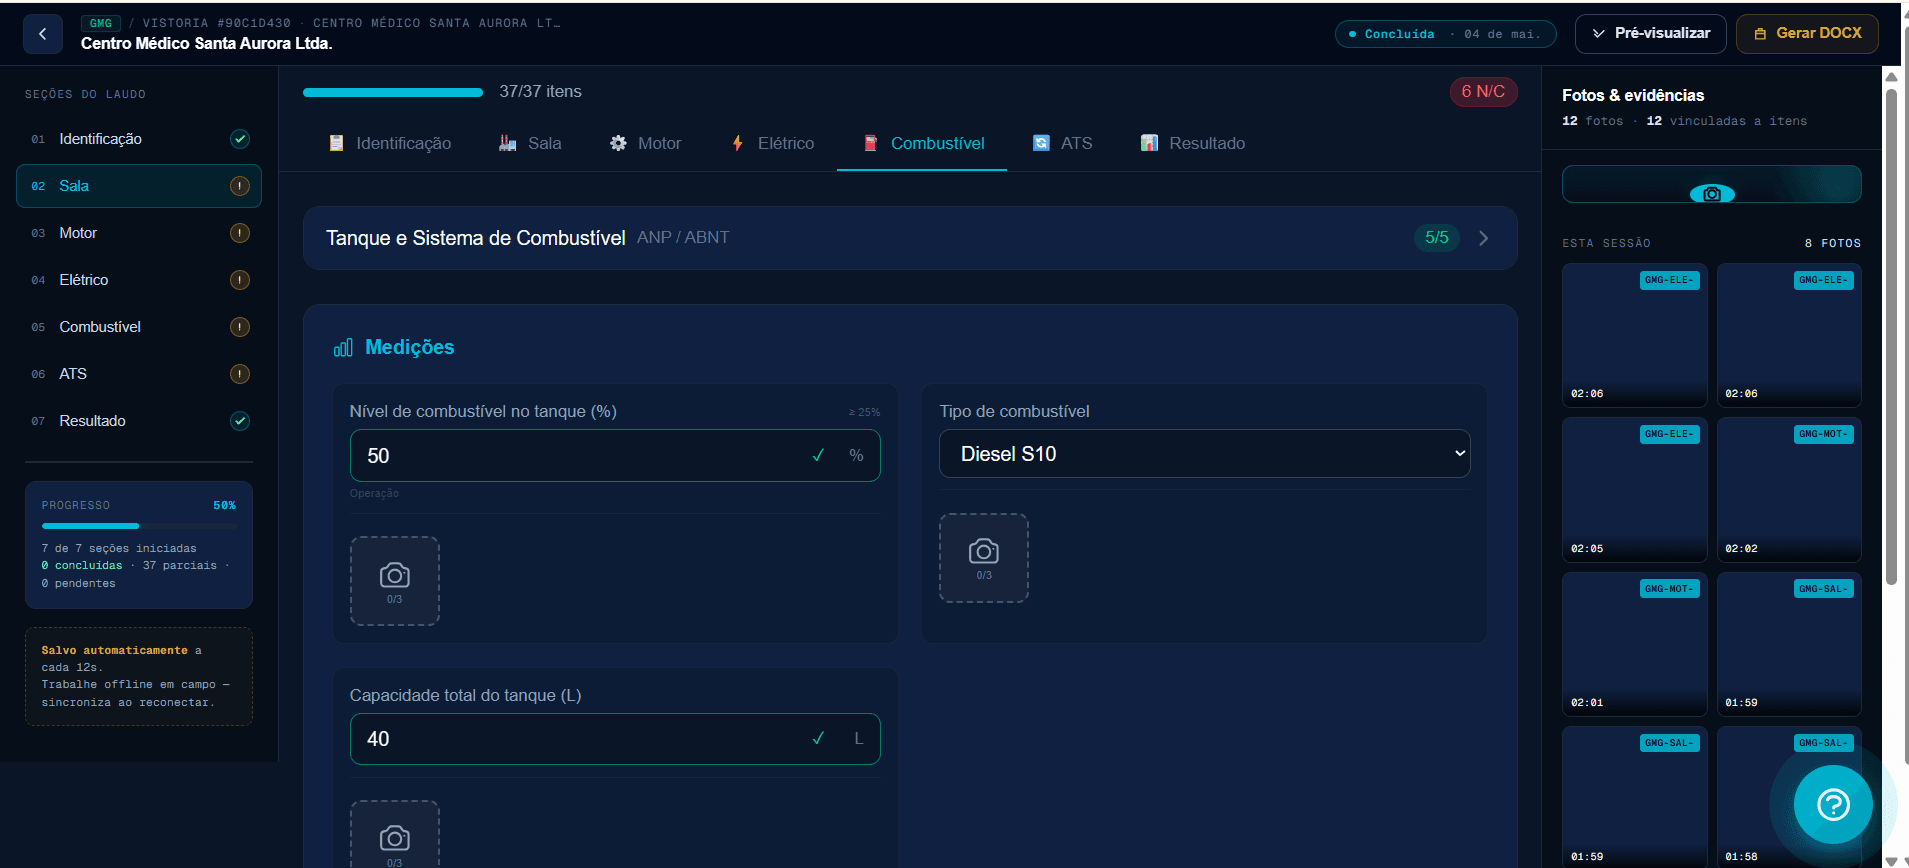Open 04 Elétrico in the sections sidebar
The height and width of the screenshot is (868, 1909).
click(x=139, y=280)
